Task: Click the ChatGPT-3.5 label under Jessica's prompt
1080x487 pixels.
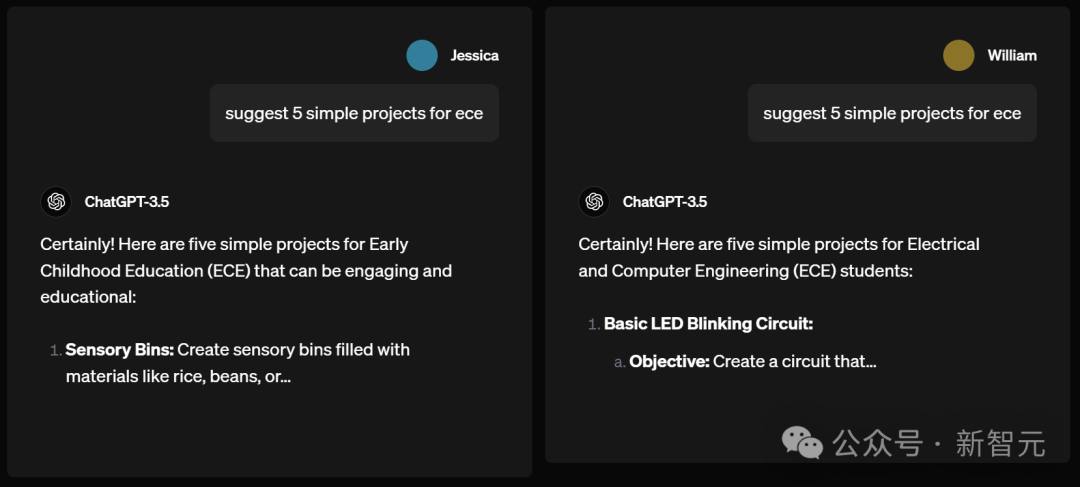Action: coord(127,202)
